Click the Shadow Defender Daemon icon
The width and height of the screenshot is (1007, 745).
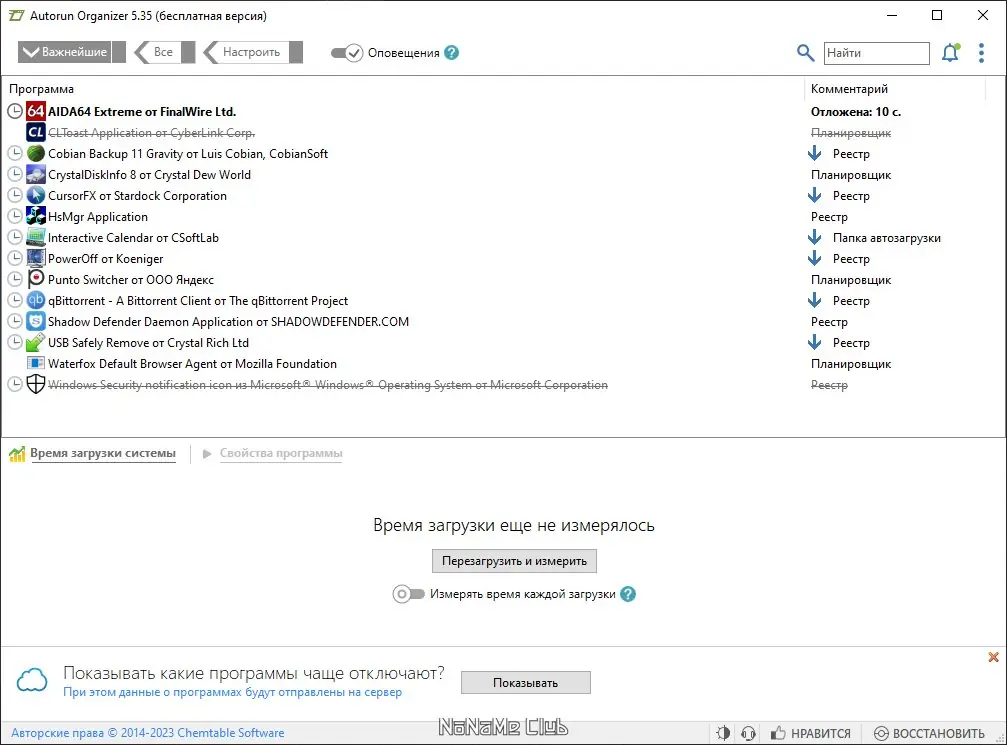tap(35, 321)
